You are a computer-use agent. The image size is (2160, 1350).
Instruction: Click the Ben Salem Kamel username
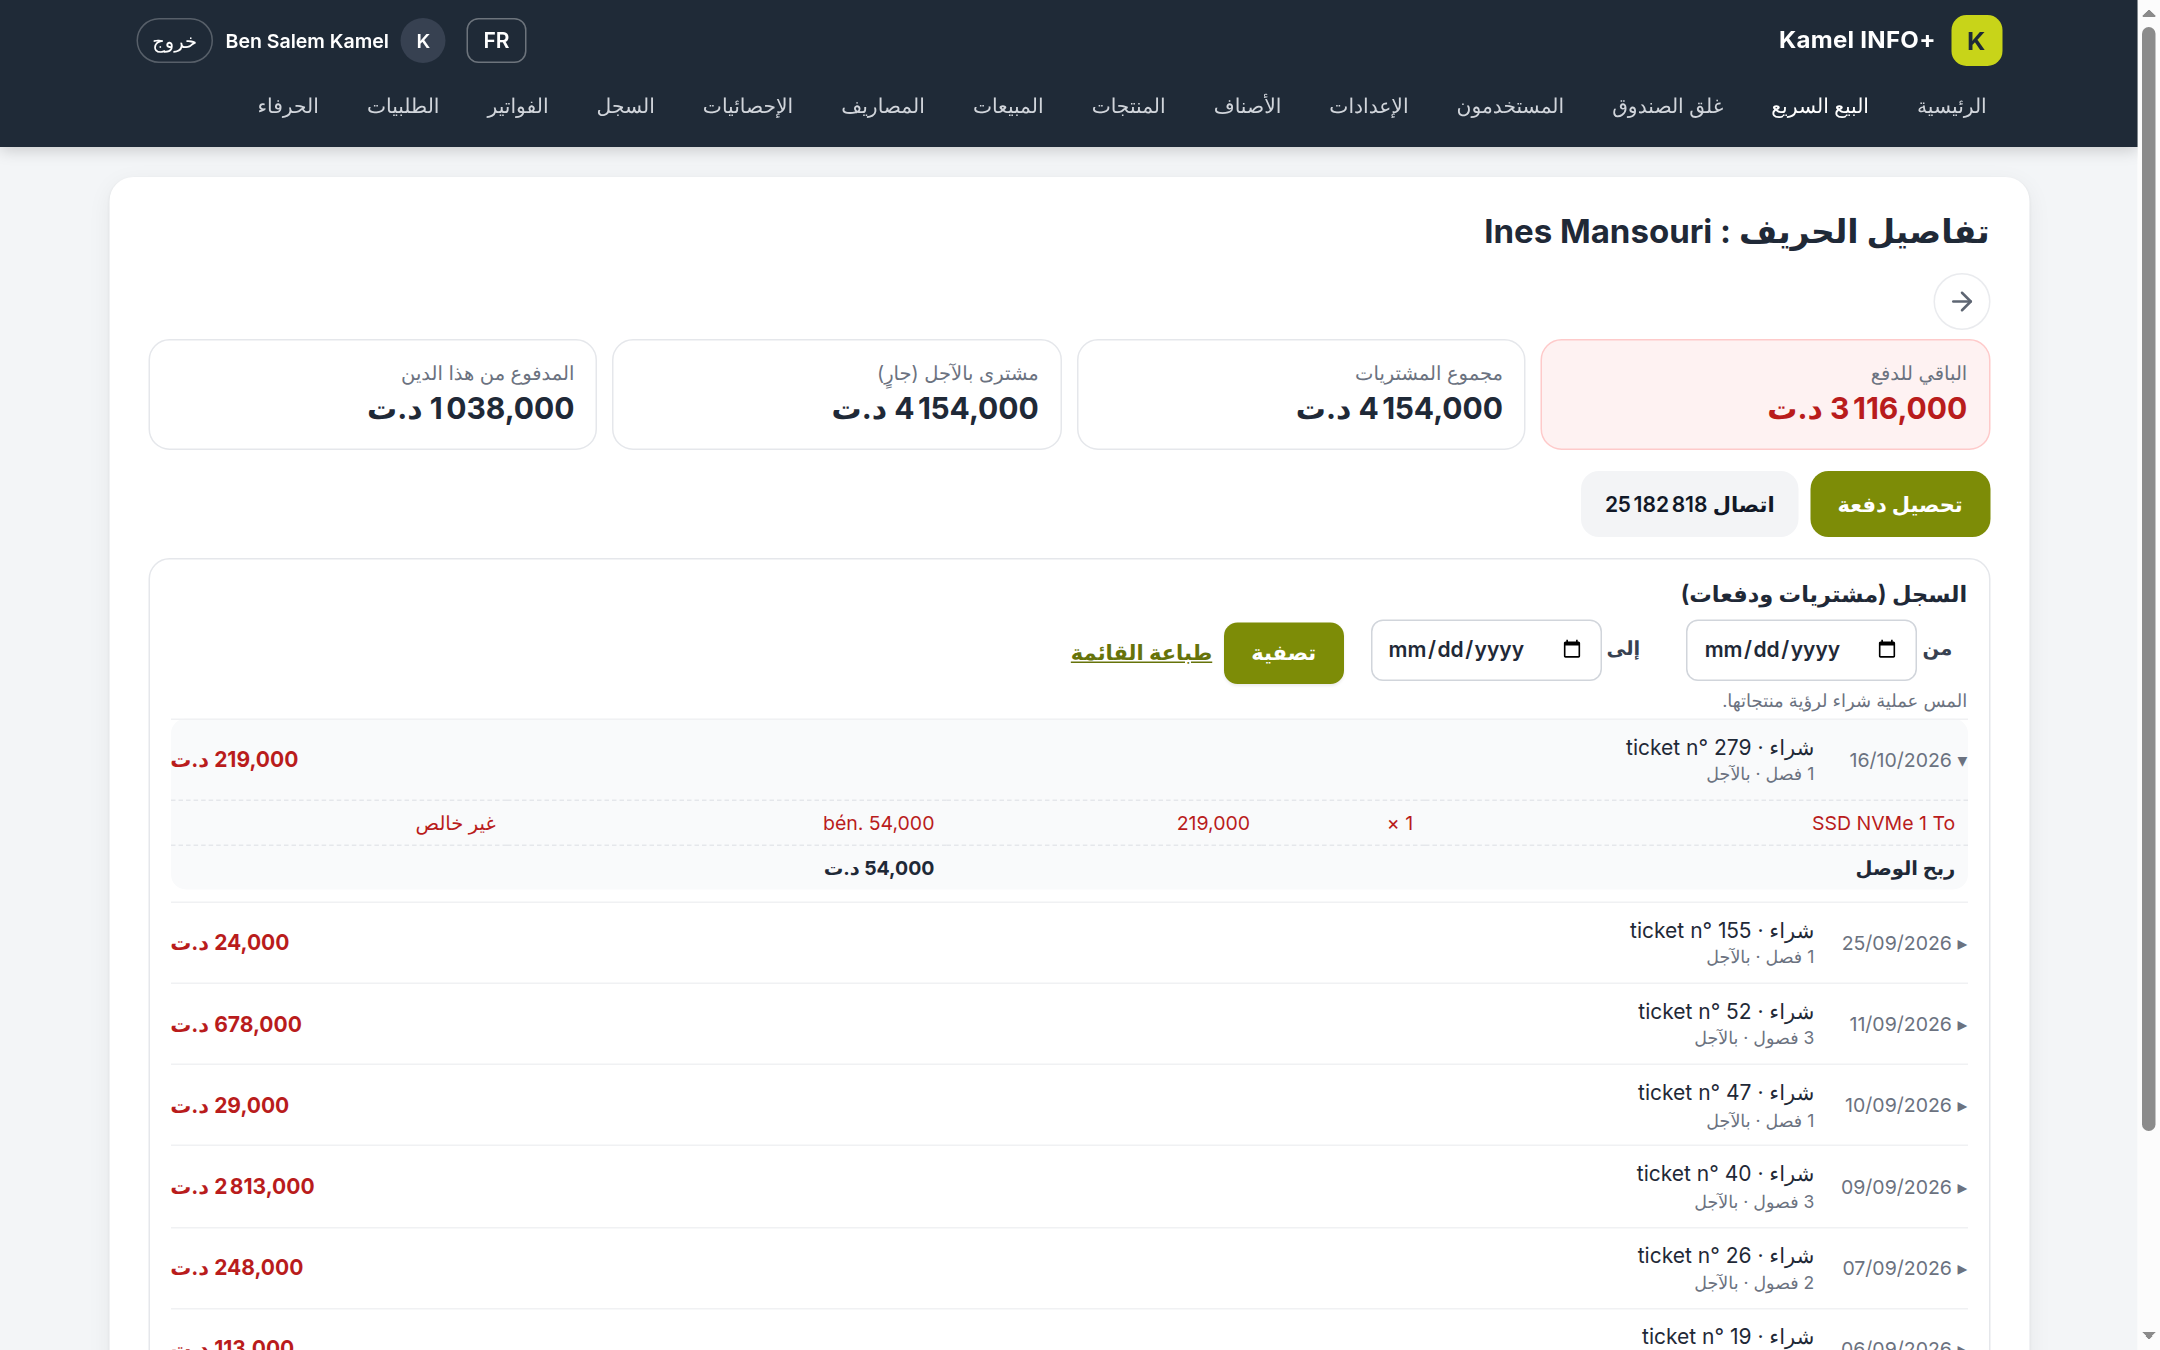(306, 41)
